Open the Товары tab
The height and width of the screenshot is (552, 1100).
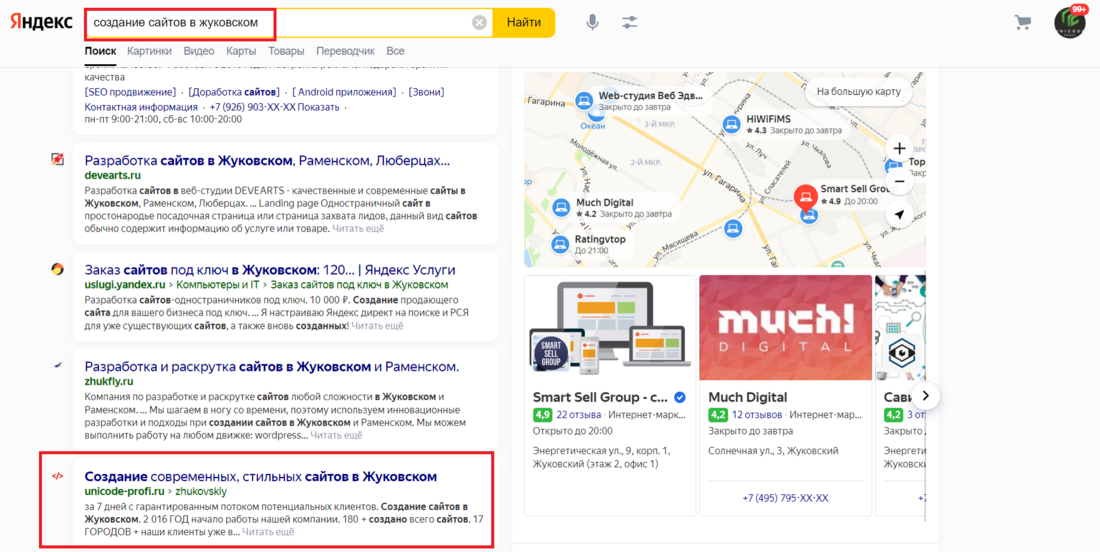(x=286, y=51)
